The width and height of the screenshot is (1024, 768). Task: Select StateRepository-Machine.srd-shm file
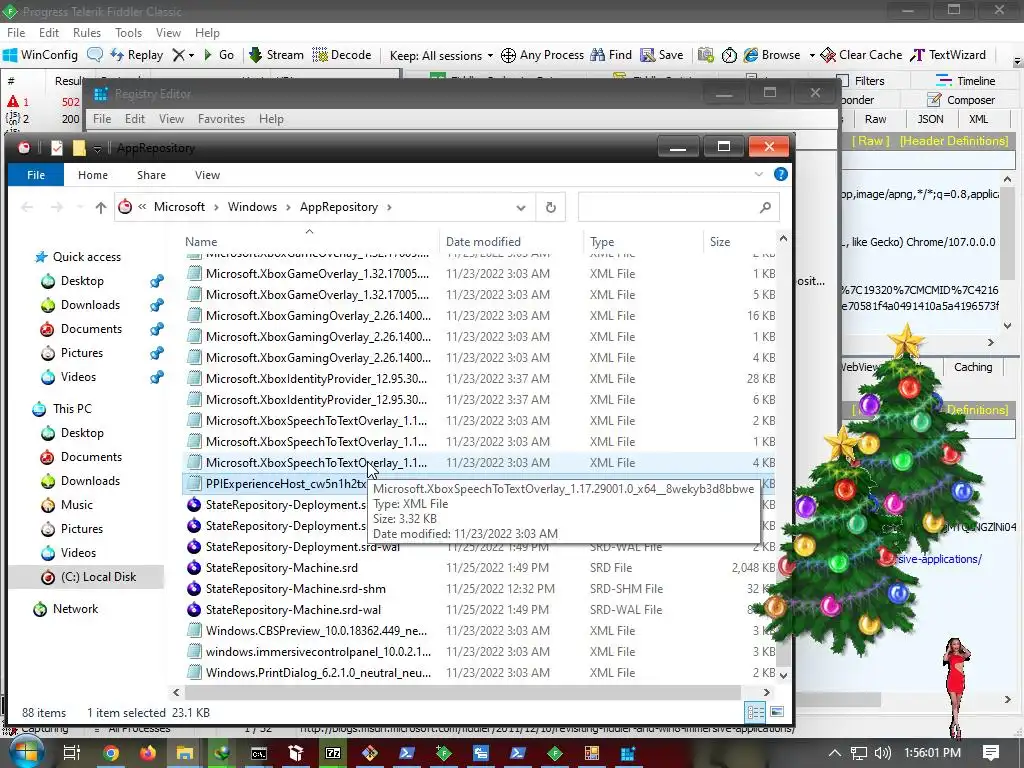coord(295,588)
